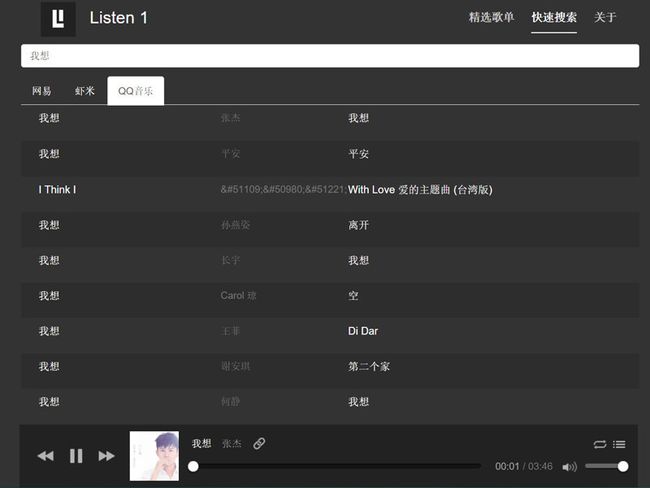Click the song progress bar handle
The height and width of the screenshot is (488, 650).
point(193,466)
